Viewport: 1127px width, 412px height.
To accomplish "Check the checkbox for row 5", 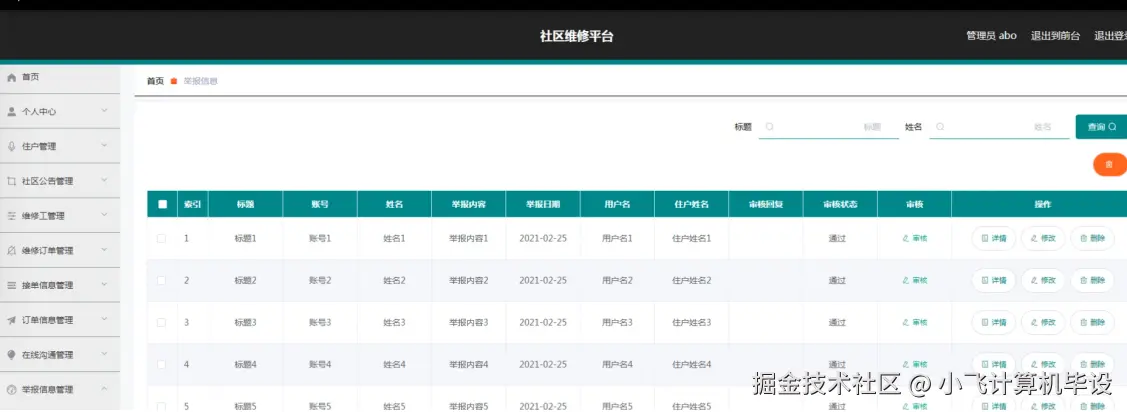I will pos(161,406).
